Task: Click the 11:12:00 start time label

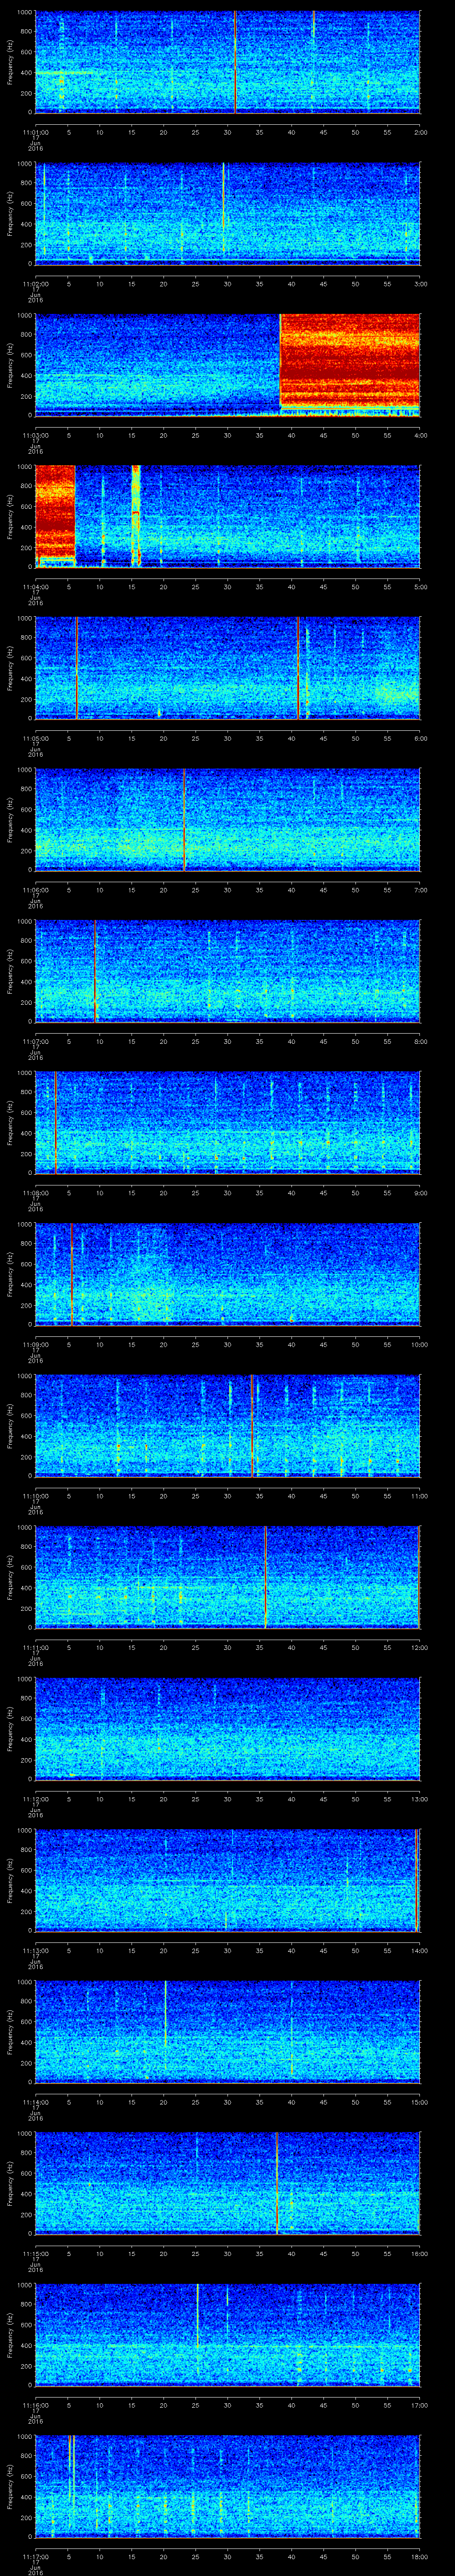Action: pos(35,1799)
